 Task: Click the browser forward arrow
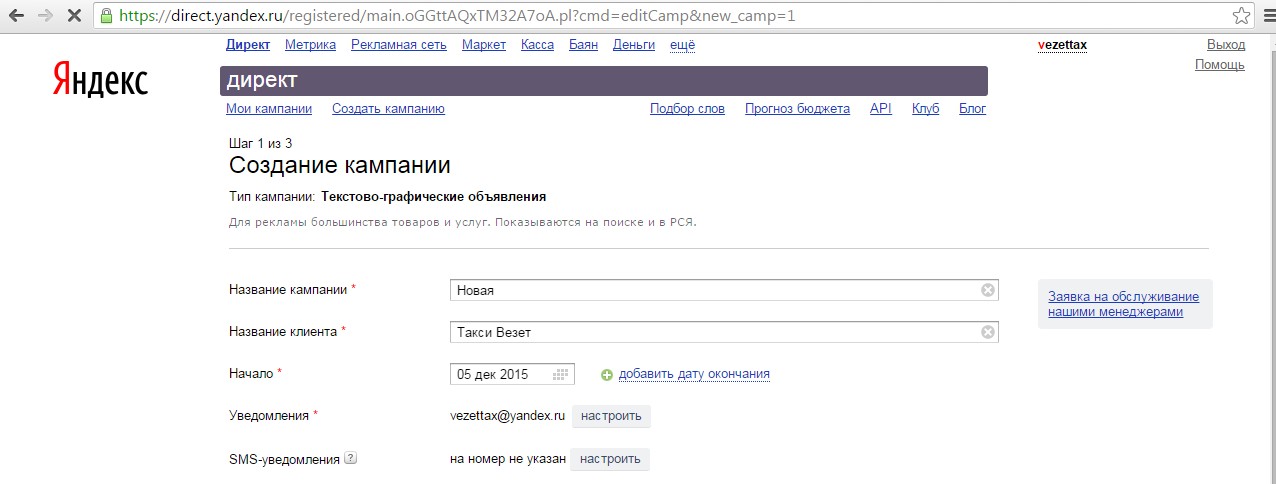[46, 16]
